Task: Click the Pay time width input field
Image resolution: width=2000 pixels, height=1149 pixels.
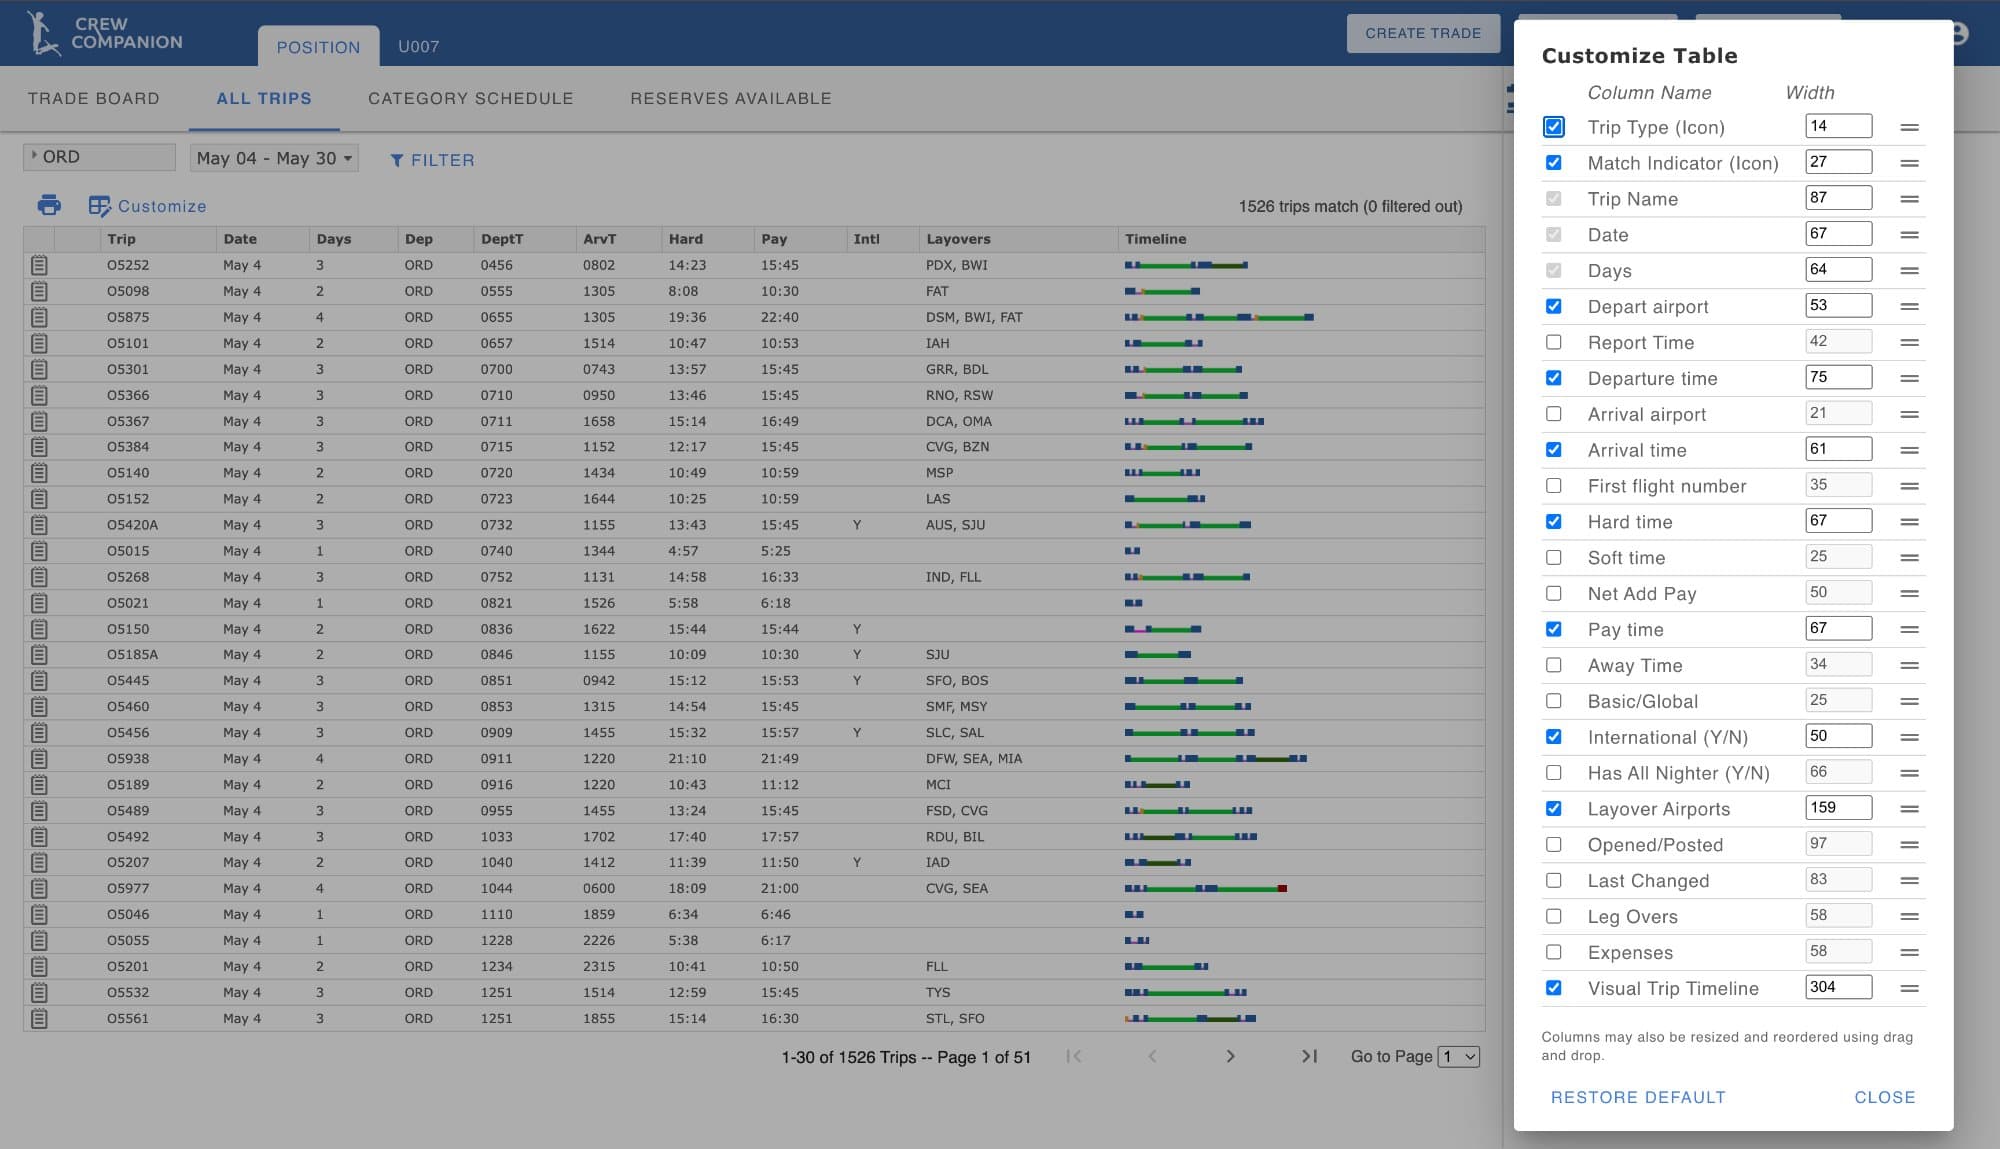Action: click(1837, 629)
